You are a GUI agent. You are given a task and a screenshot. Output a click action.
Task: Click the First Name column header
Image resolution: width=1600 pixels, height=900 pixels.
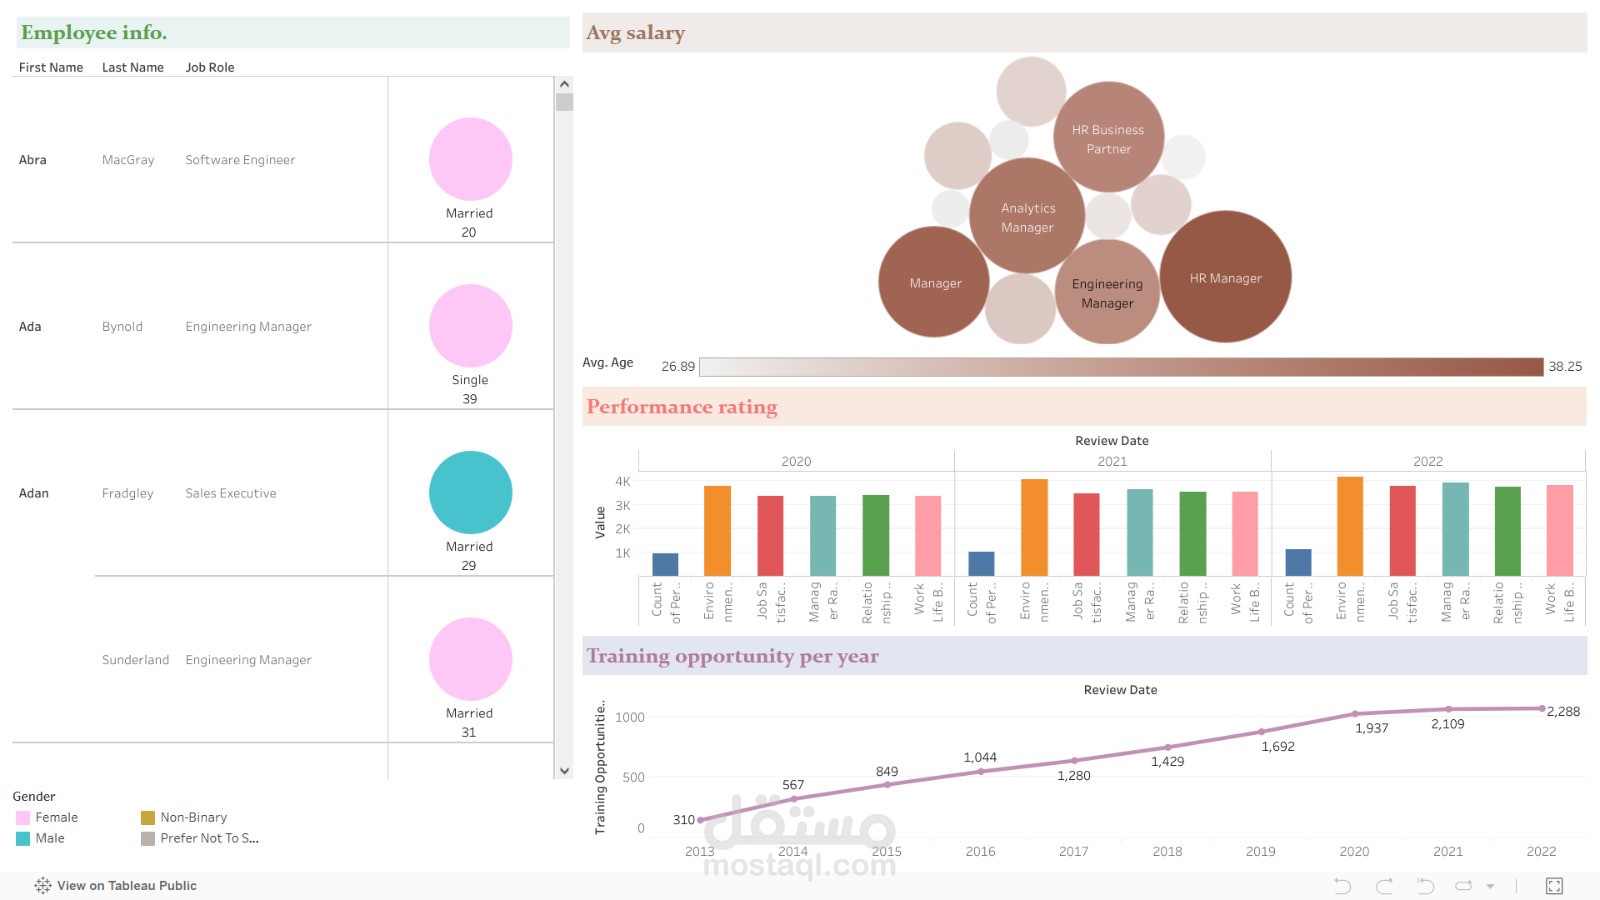tap(51, 67)
